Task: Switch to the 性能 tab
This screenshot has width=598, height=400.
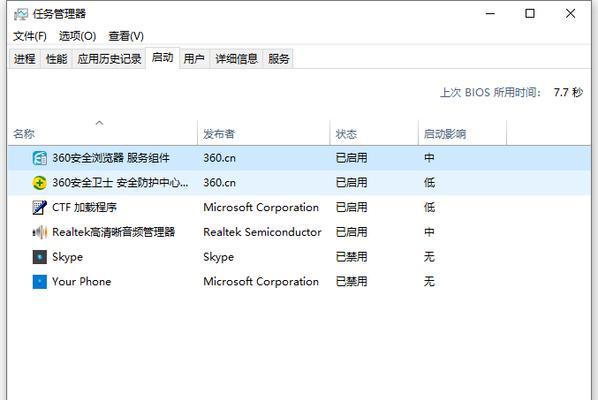Action: (56, 59)
